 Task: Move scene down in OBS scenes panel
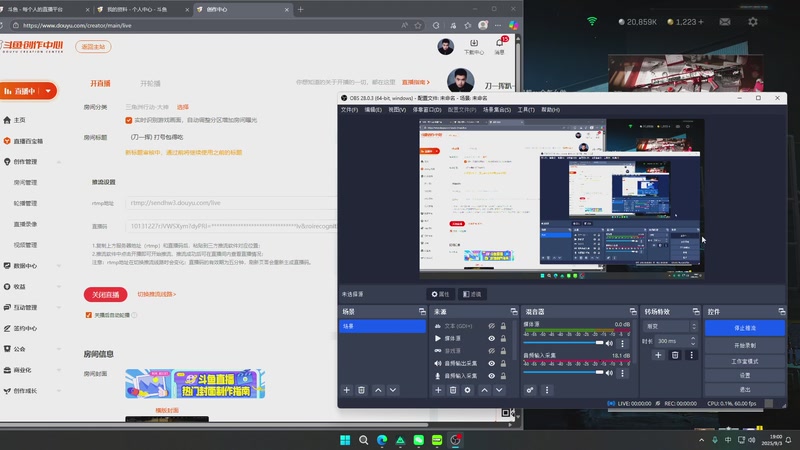393,390
